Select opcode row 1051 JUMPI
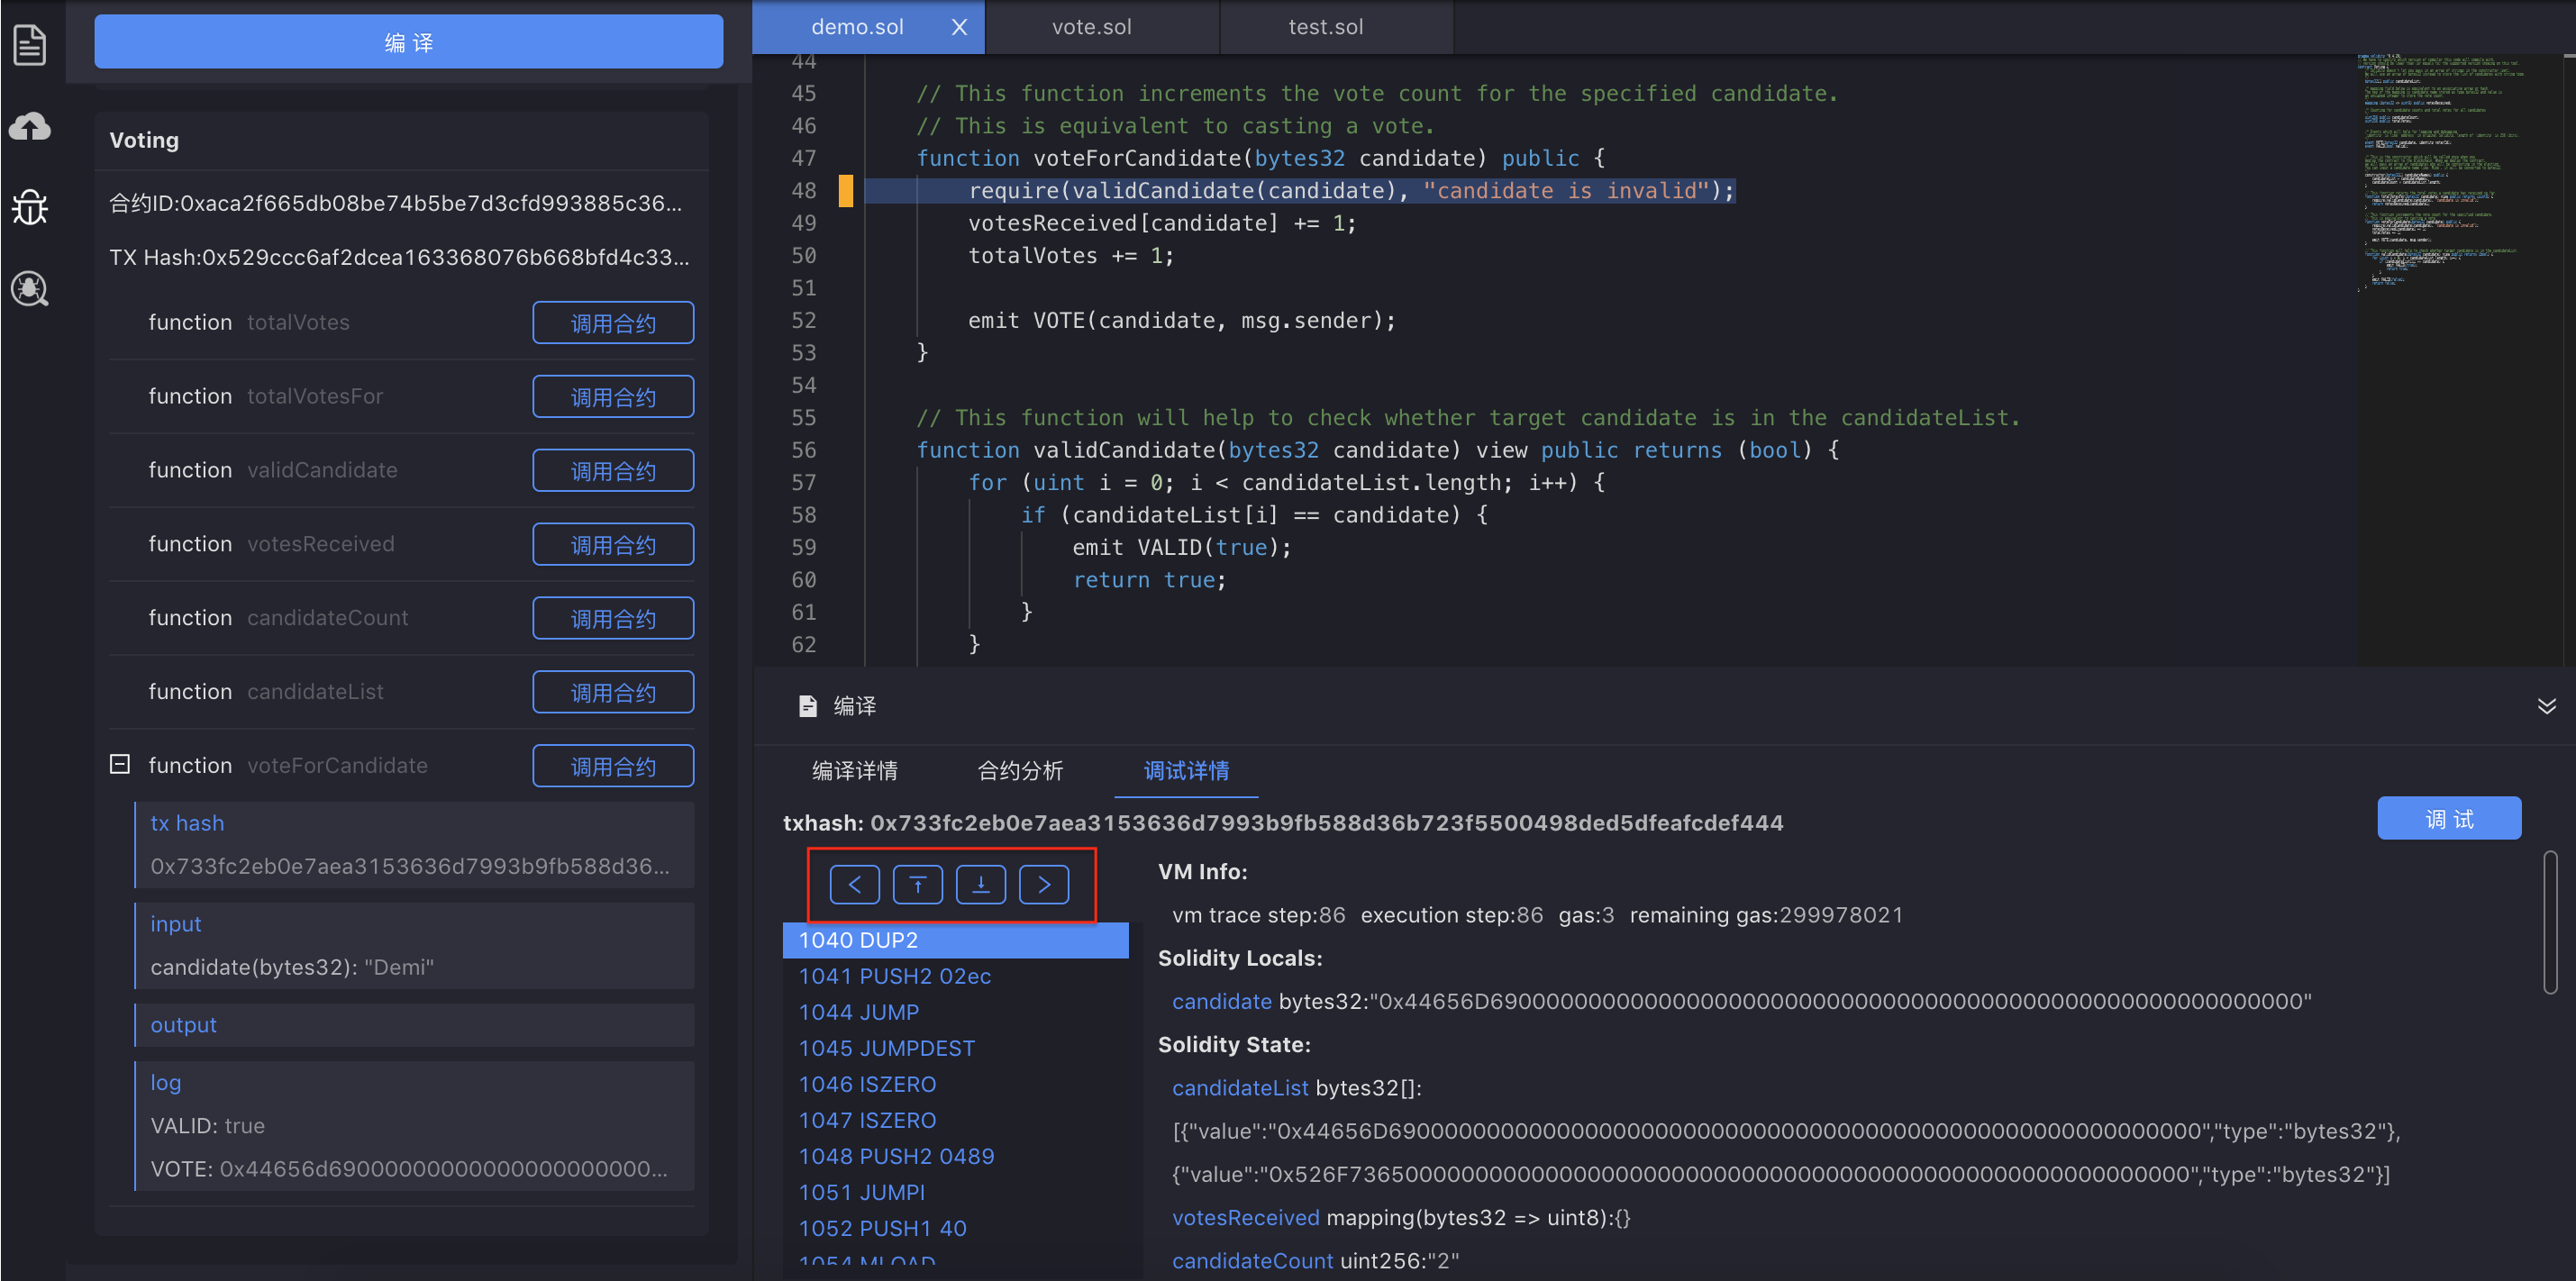This screenshot has height=1281, width=2576. (955, 1192)
